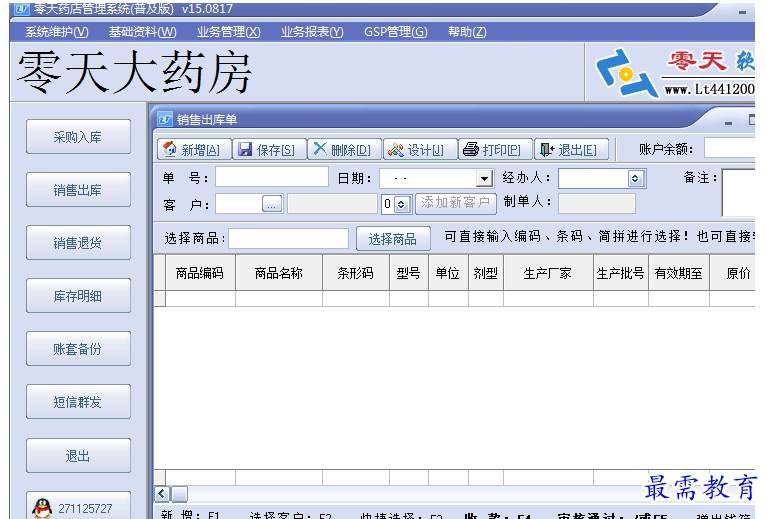The height and width of the screenshot is (519, 766).
Task: Open 采购入库 from the sidebar
Action: point(78,137)
